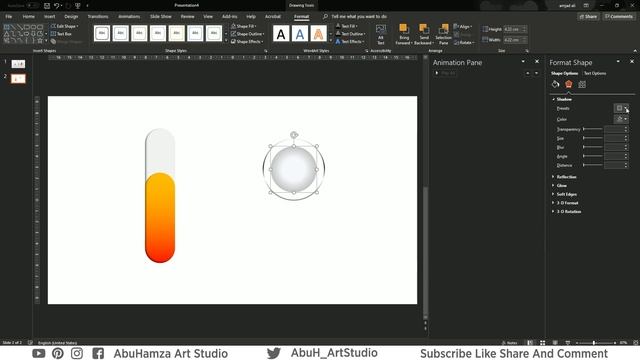
Task: Select slide 2 thumbnail
Action: pyautogui.click(x=18, y=78)
